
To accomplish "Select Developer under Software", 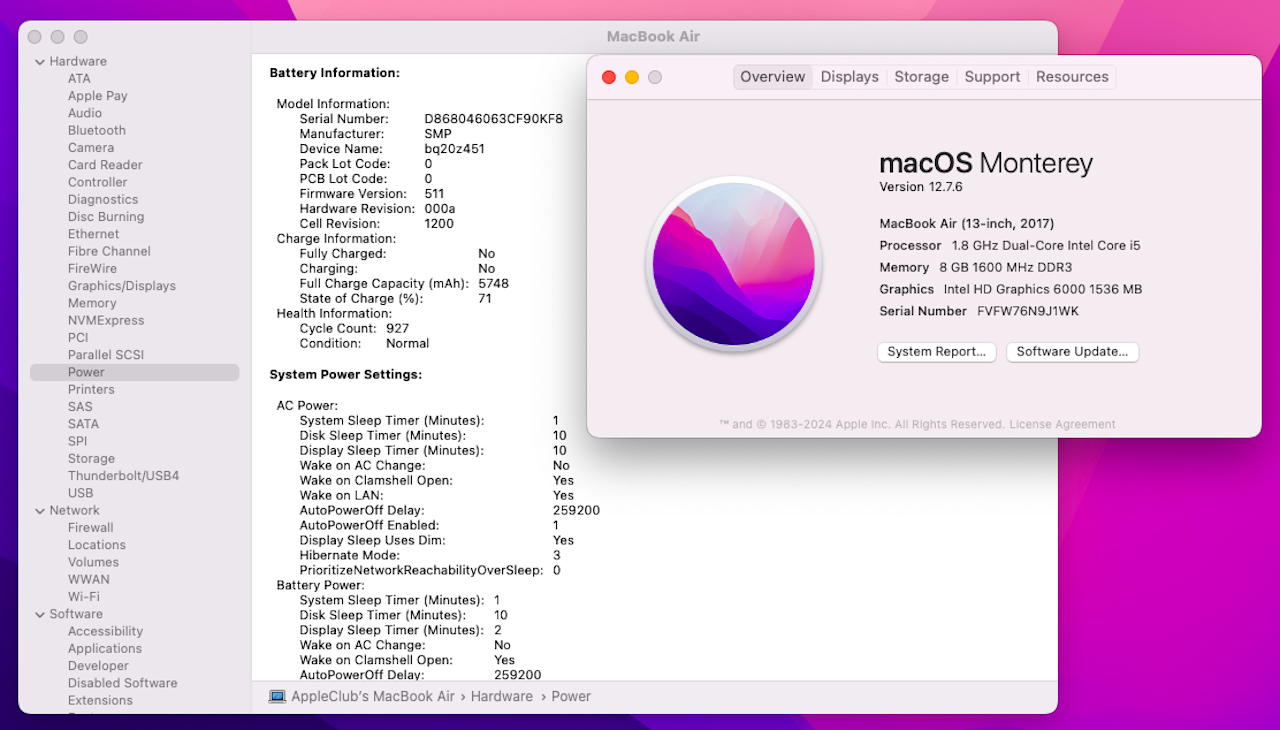I will (98, 666).
